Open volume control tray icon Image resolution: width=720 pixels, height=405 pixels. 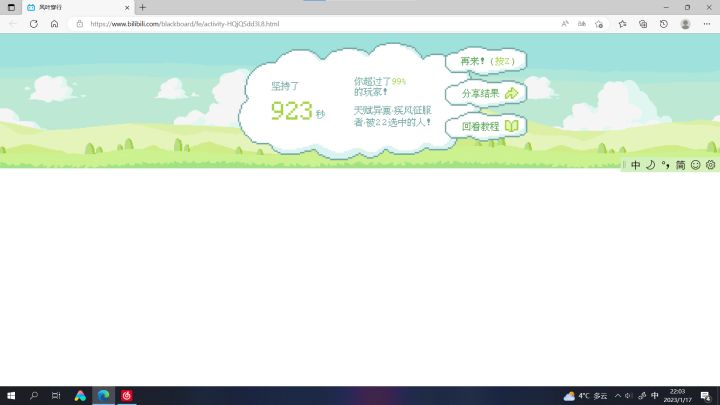[x=628, y=396]
